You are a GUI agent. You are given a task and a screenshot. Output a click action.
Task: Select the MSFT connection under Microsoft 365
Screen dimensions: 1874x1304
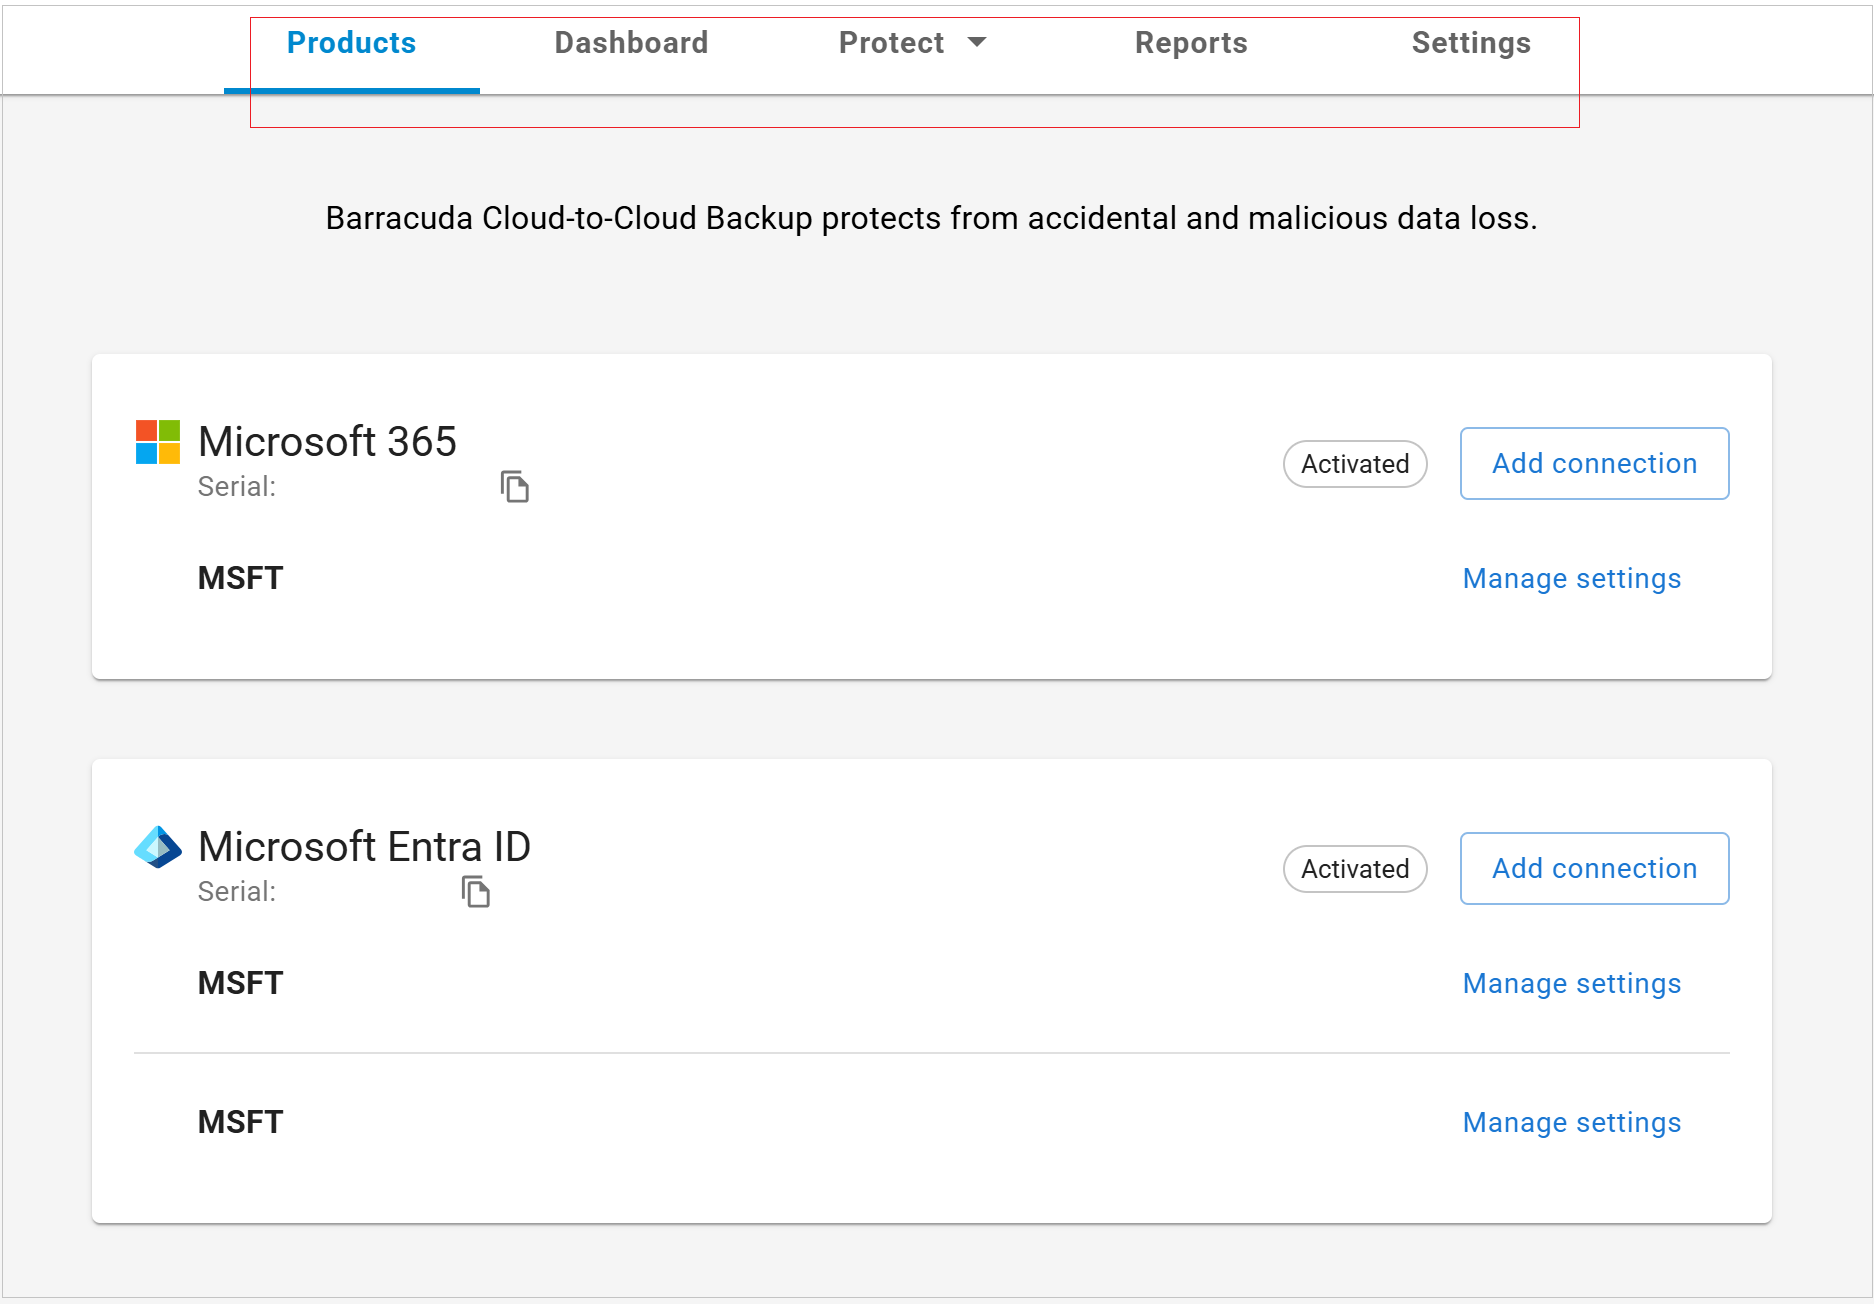[240, 578]
